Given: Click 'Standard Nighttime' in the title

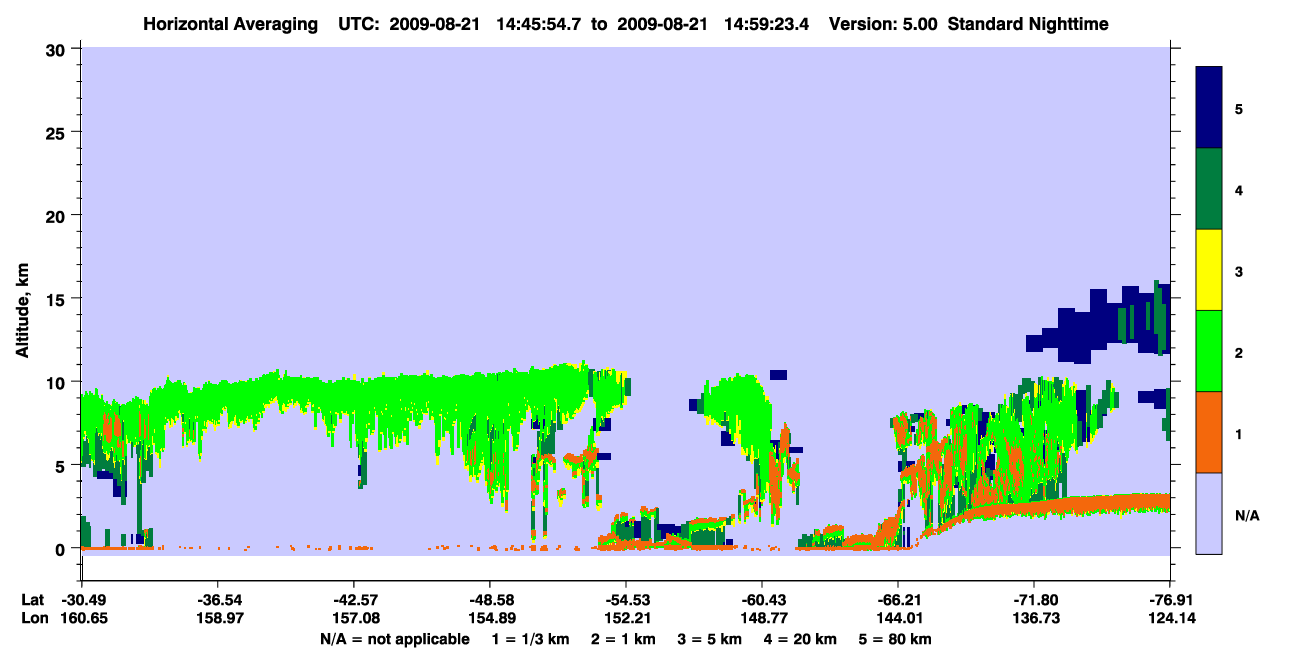Looking at the screenshot, I should (x=1029, y=23).
